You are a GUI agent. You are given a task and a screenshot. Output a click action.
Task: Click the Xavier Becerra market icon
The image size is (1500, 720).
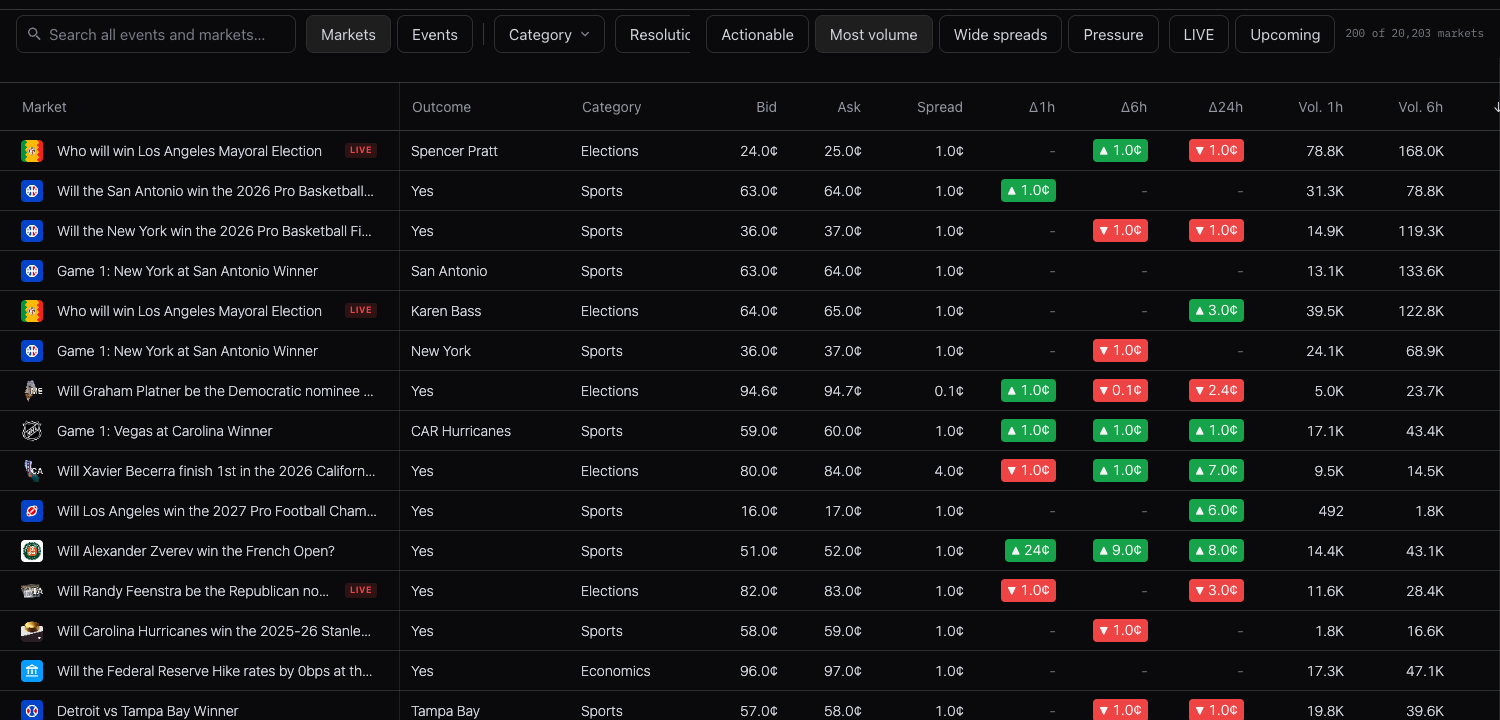32,471
